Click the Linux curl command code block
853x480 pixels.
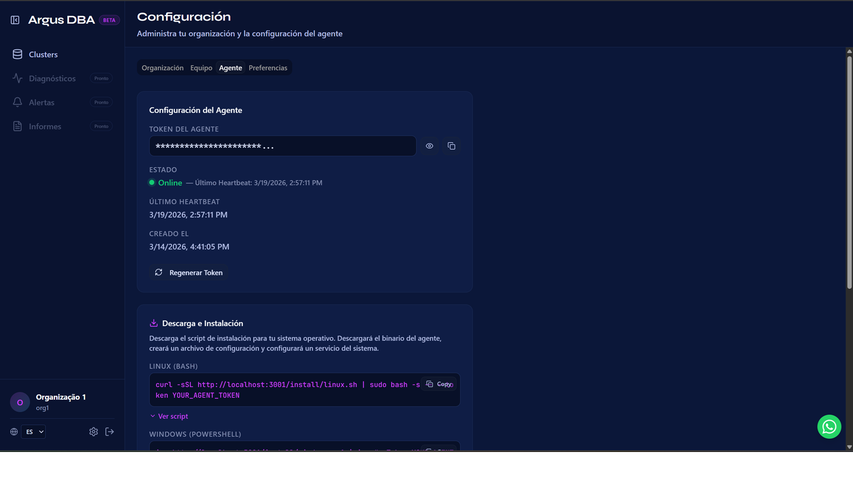tap(305, 390)
